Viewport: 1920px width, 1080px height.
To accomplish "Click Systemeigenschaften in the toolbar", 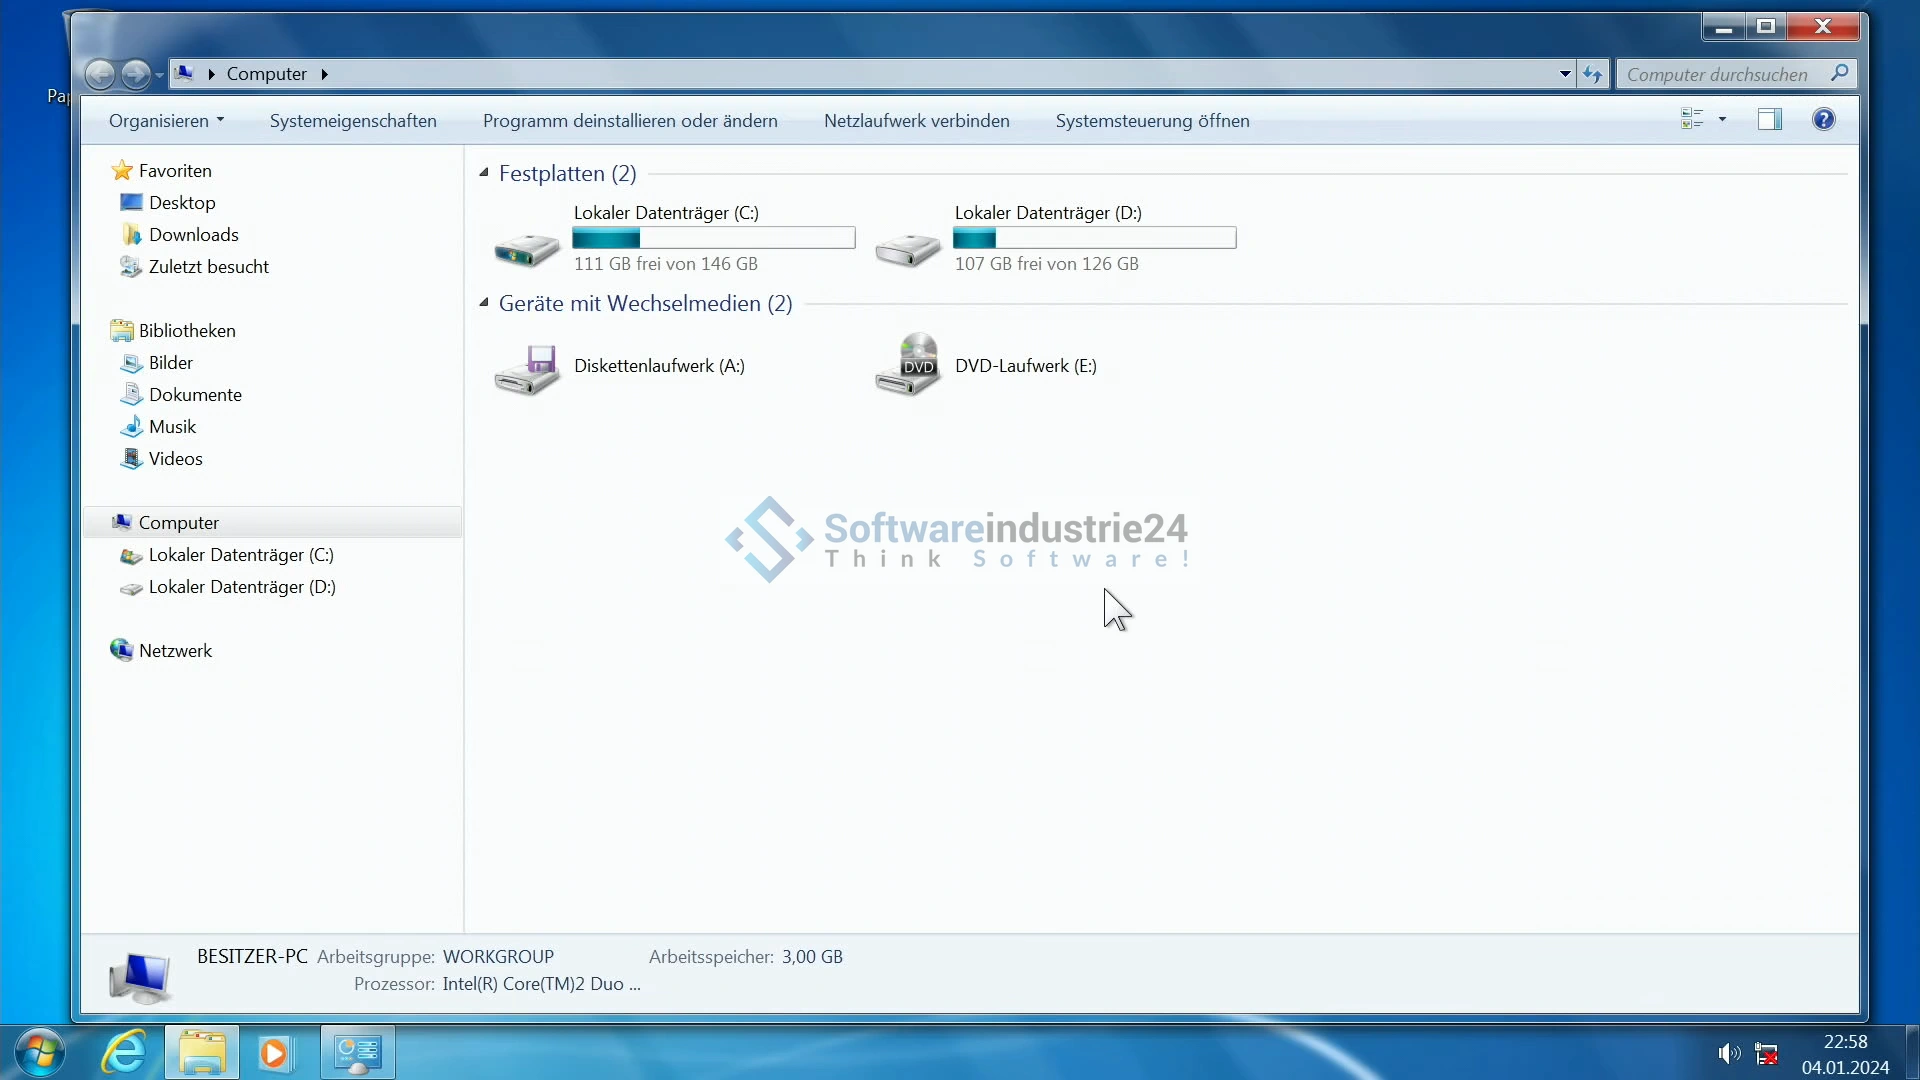I will point(353,121).
